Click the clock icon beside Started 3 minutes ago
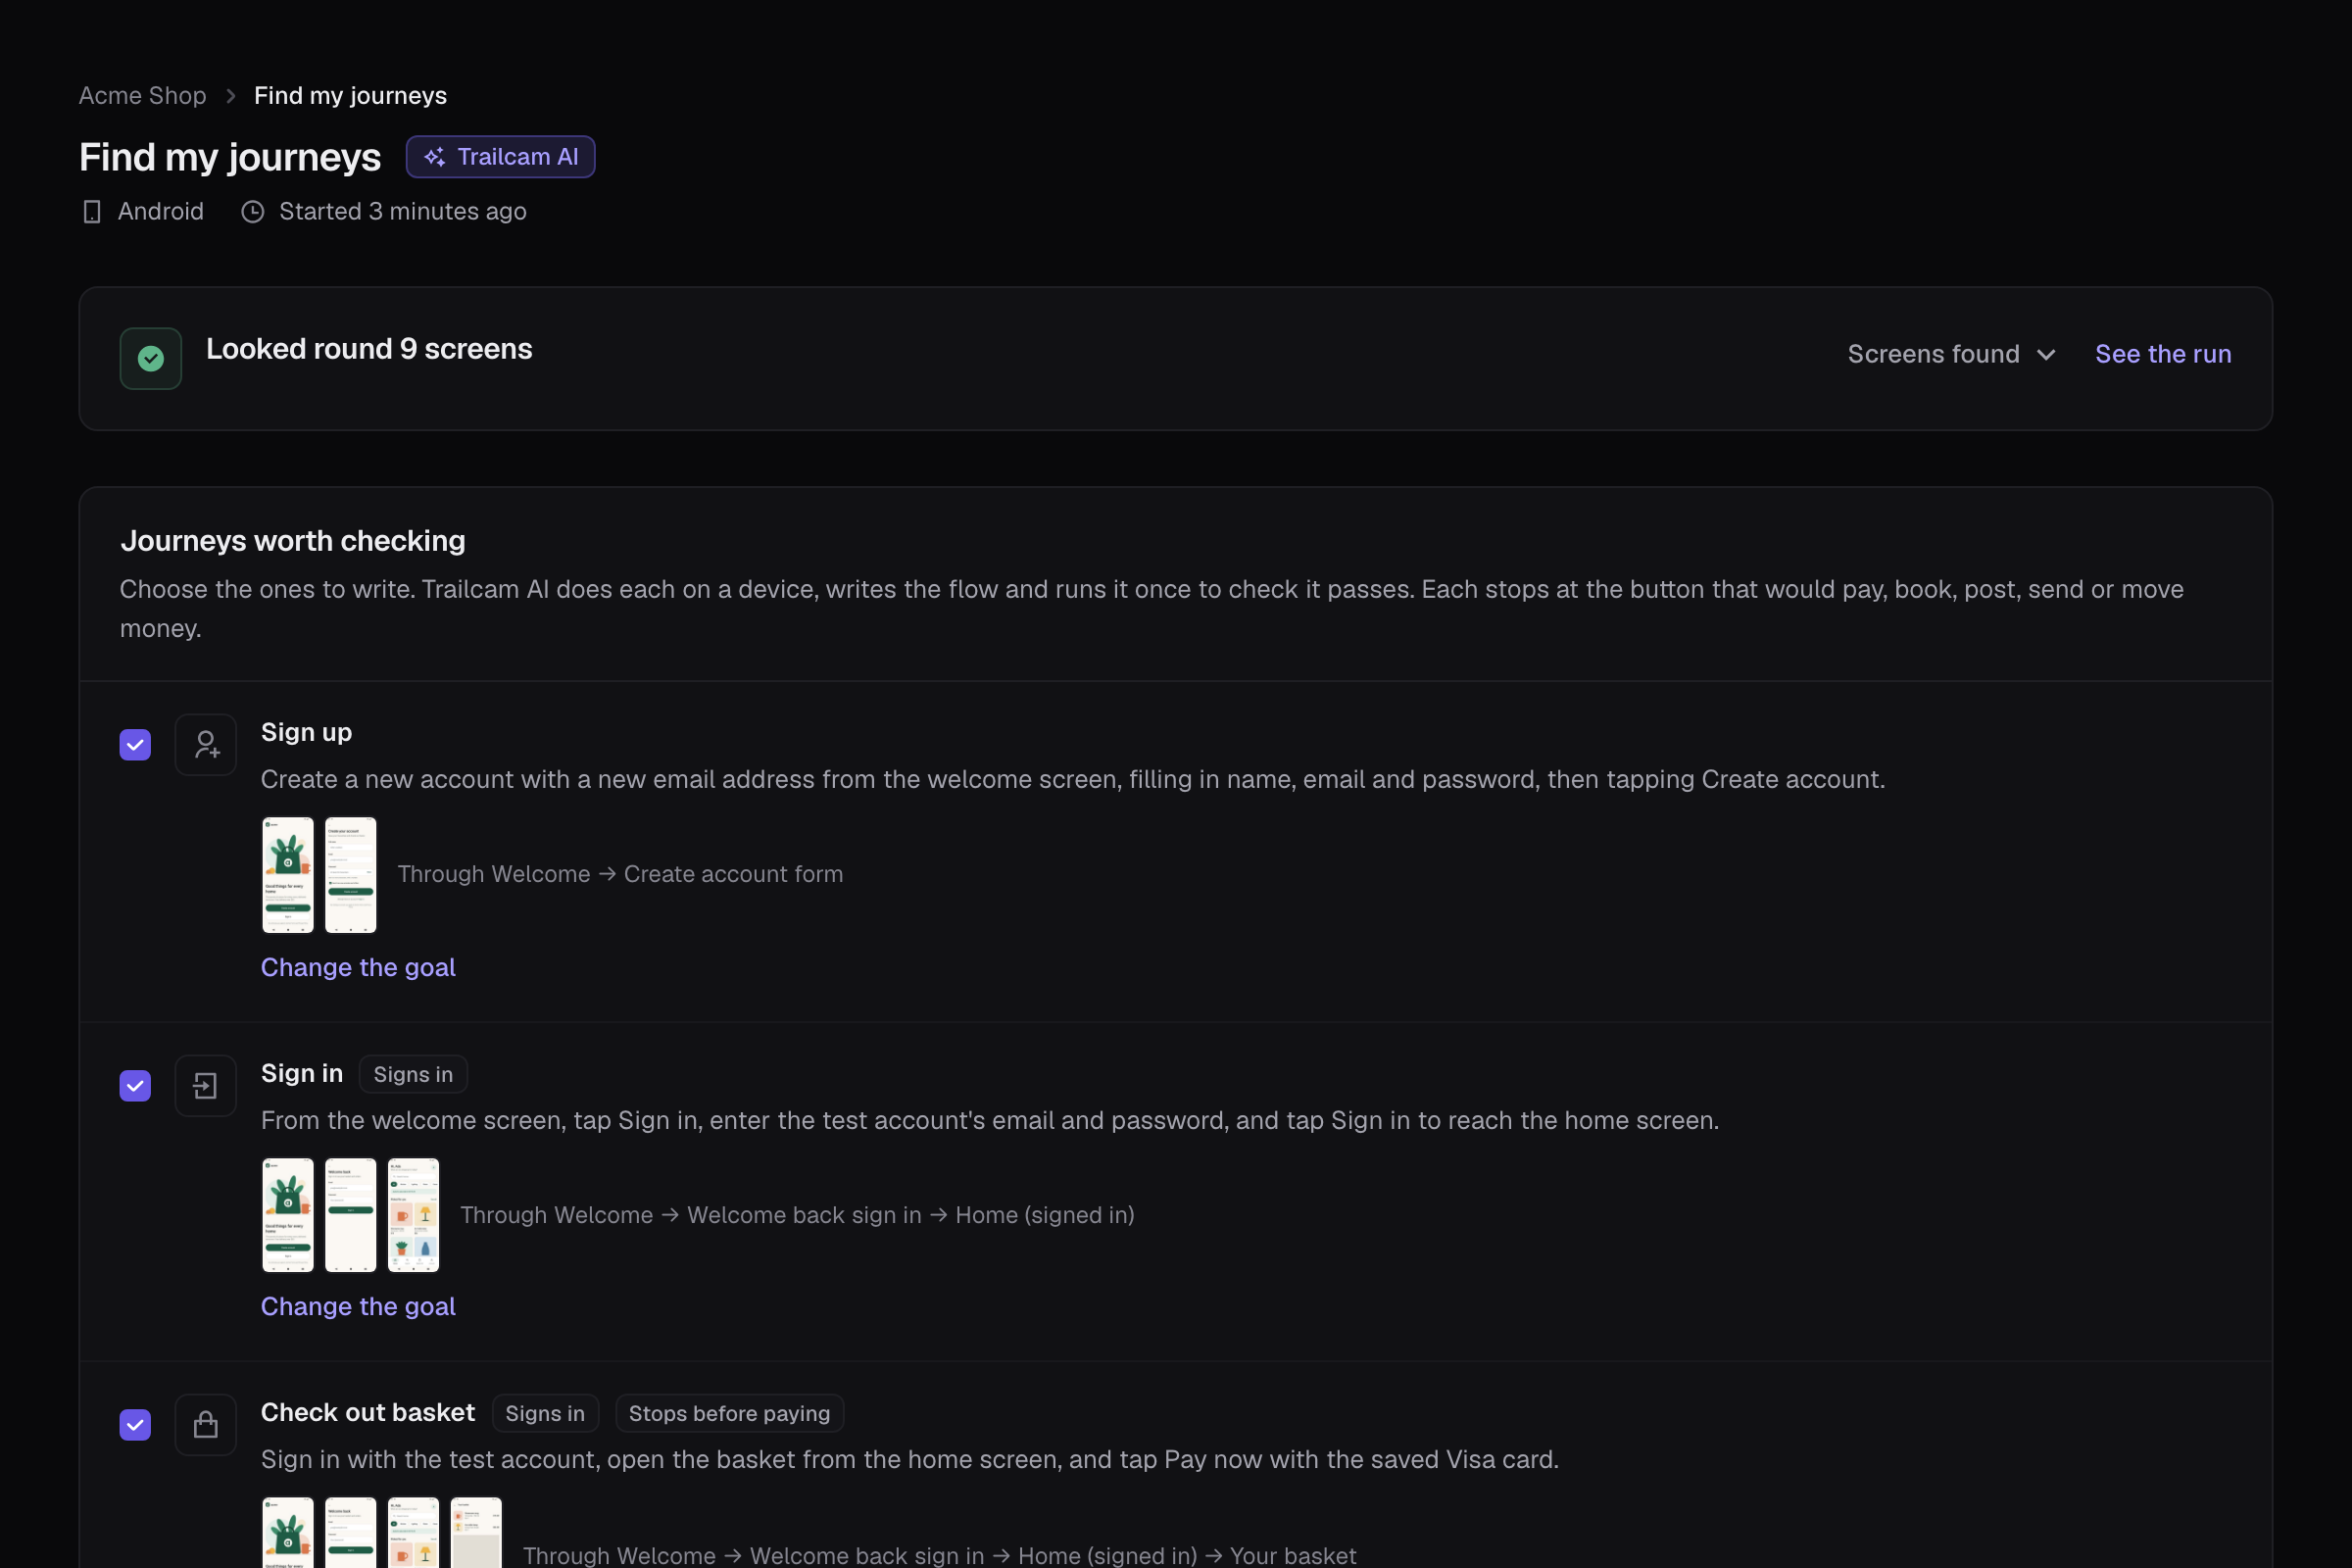This screenshot has height=1568, width=2352. click(x=253, y=212)
